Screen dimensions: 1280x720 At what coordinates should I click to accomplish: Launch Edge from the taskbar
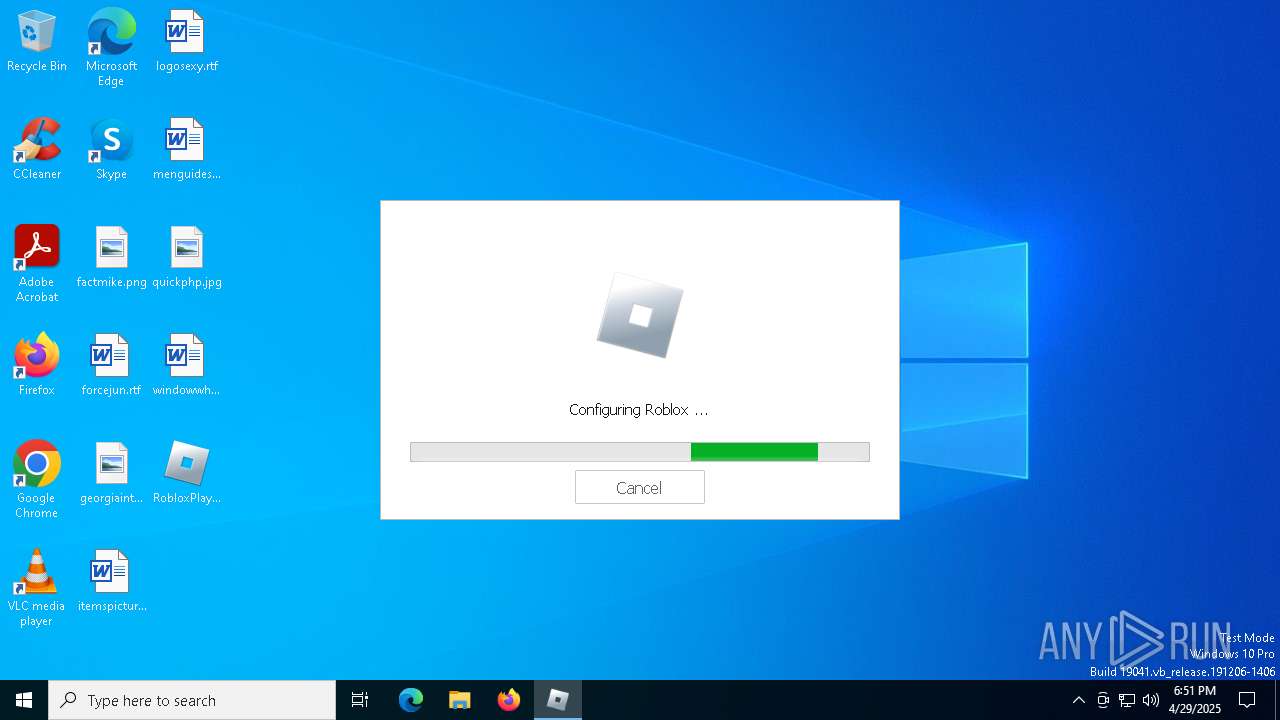click(411, 700)
